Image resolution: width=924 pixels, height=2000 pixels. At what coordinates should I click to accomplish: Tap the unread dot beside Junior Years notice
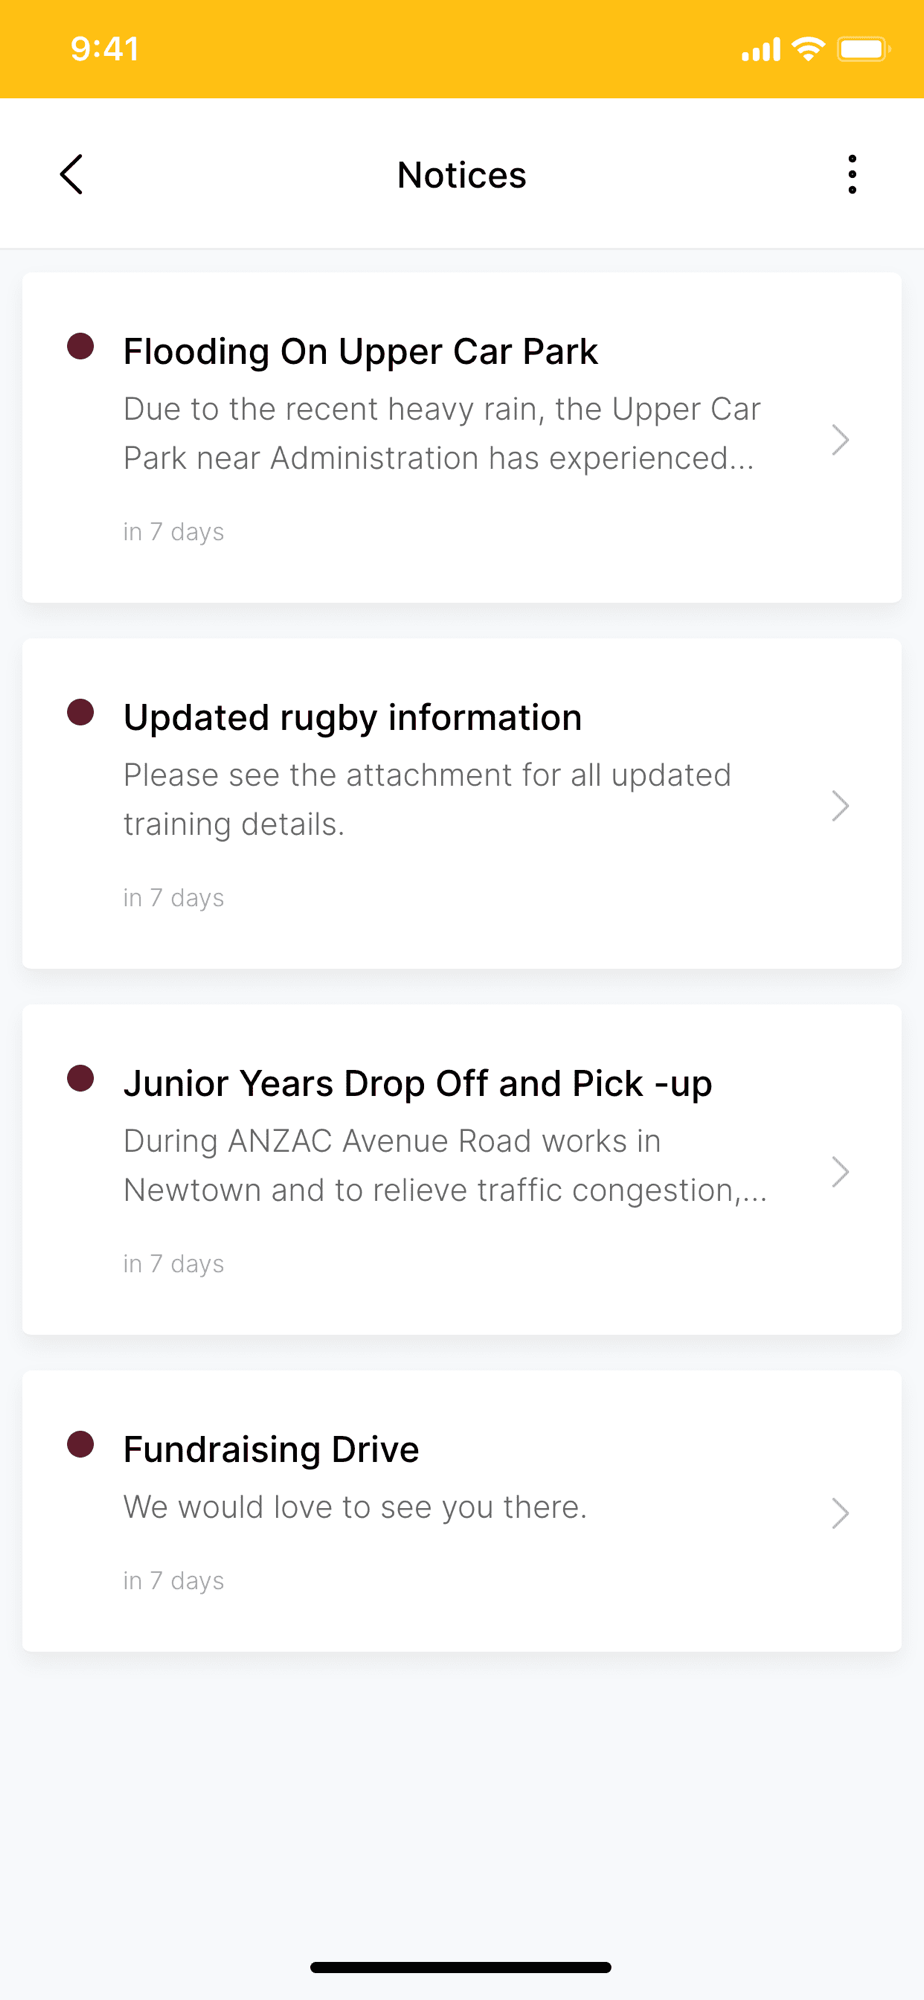click(81, 1079)
